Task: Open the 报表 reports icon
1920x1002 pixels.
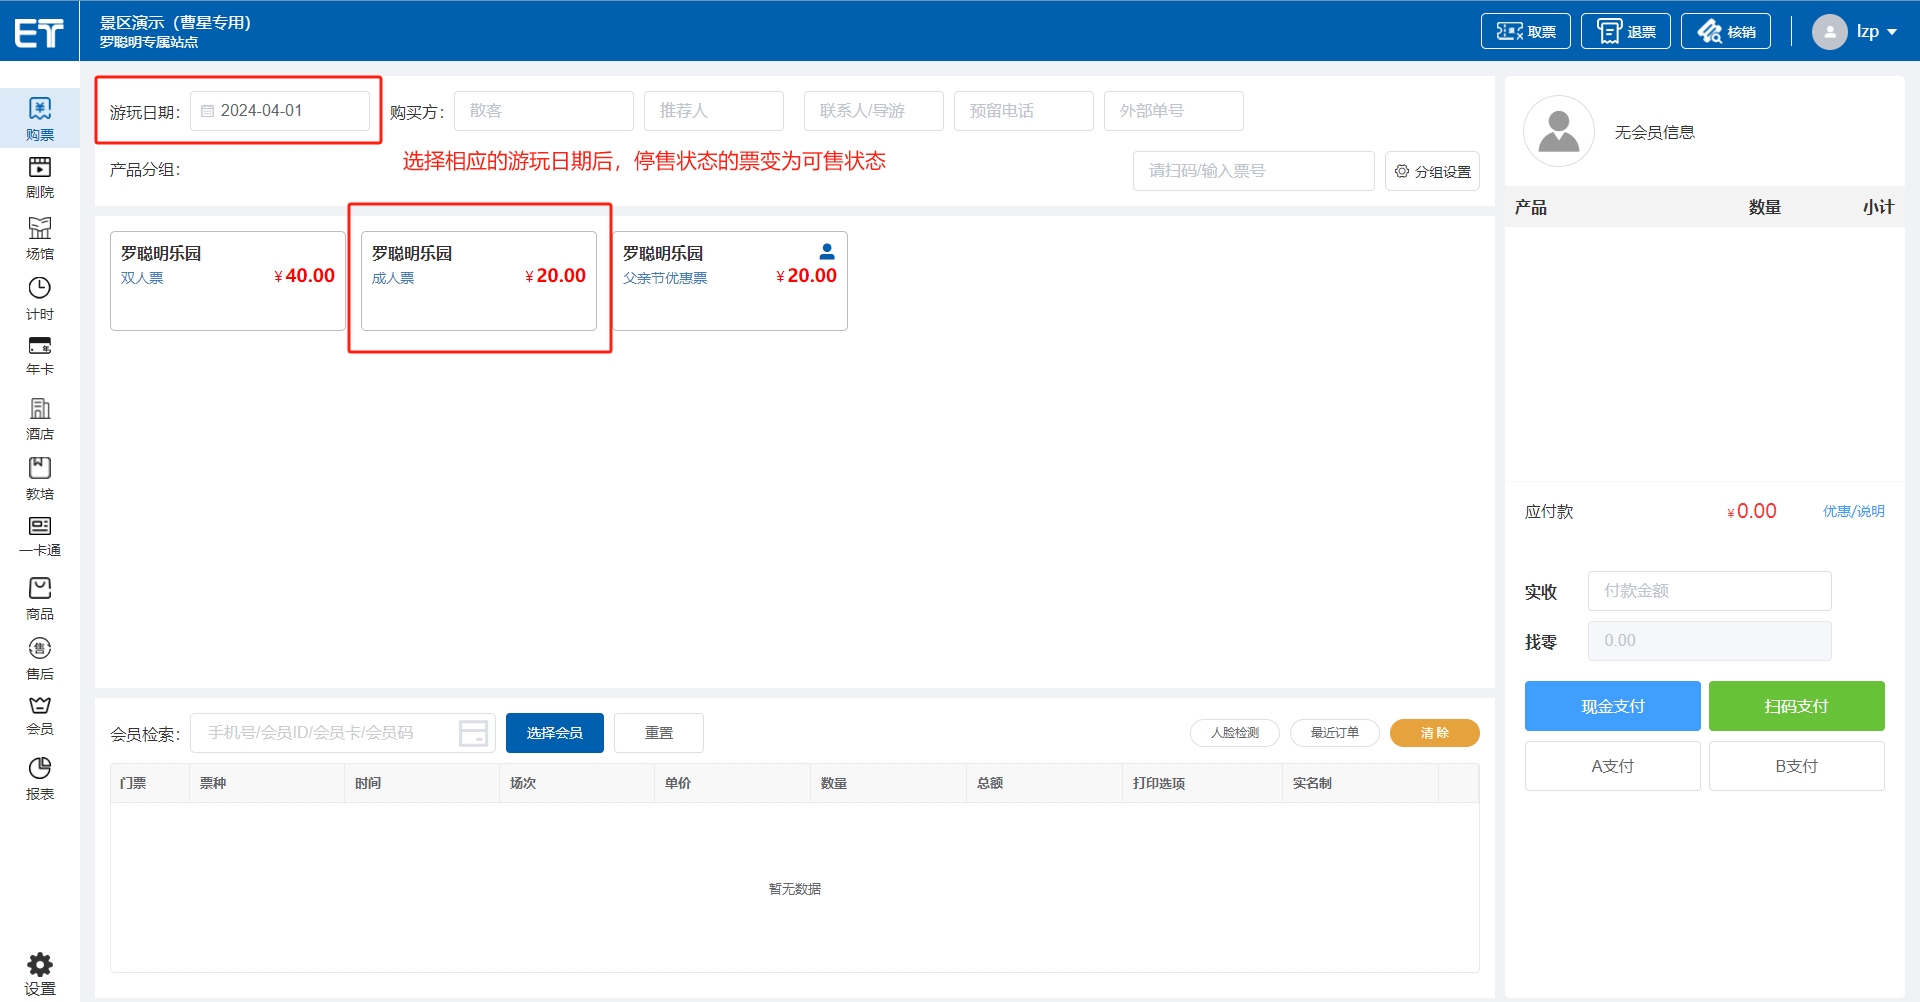Action: (x=39, y=778)
